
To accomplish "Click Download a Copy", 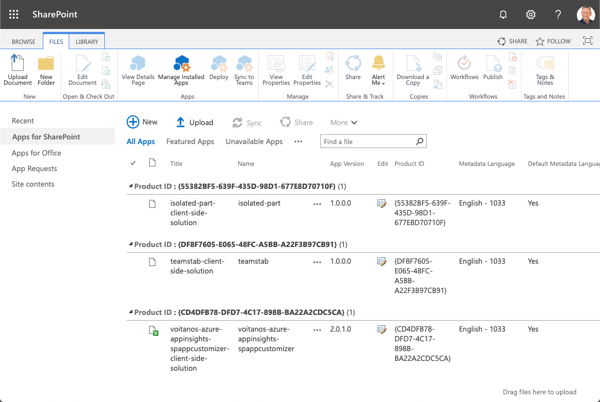I will coord(412,70).
